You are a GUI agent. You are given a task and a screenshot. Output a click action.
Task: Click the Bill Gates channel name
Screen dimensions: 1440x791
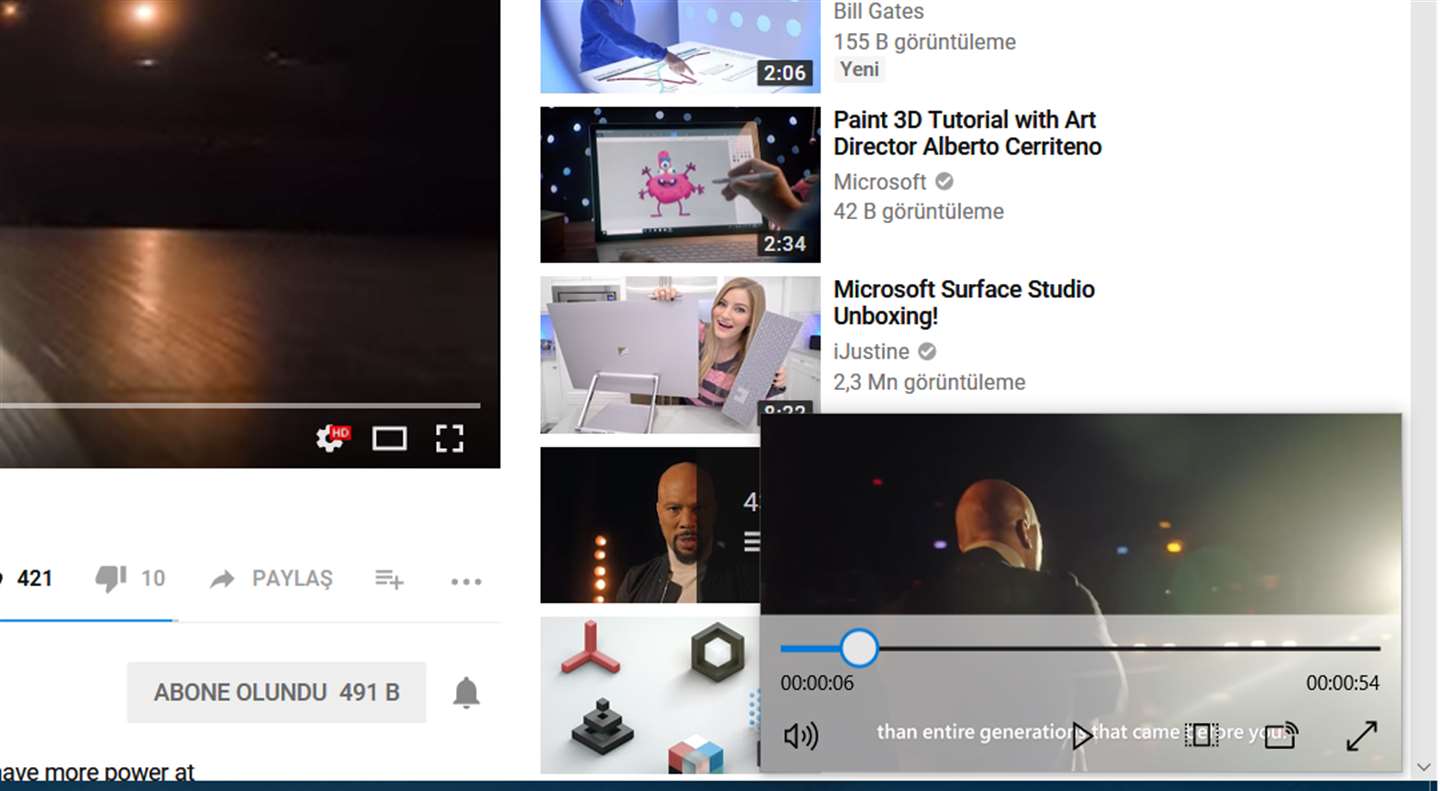[x=878, y=12]
